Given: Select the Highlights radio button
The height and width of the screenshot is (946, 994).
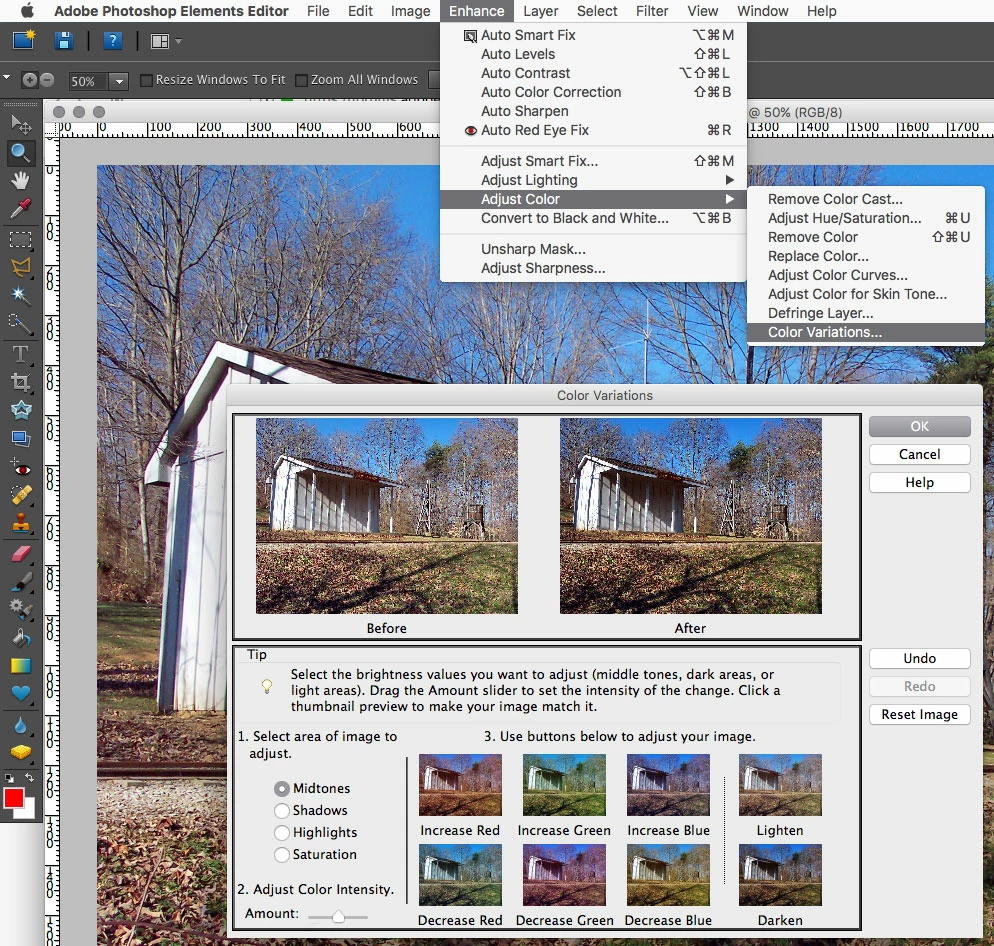Looking at the screenshot, I should click(281, 833).
